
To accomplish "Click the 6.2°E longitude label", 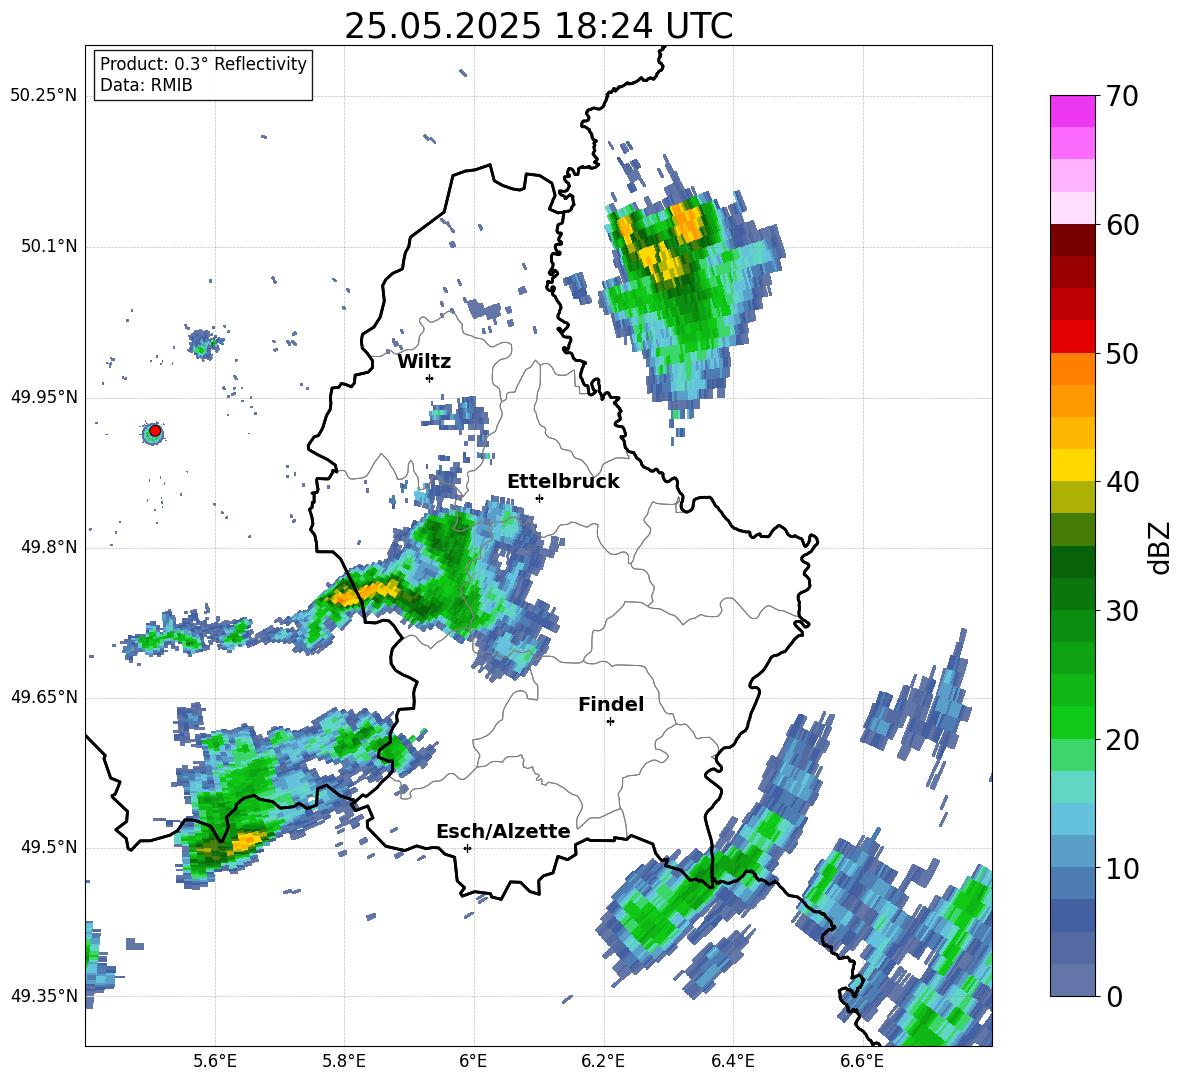I will [x=603, y=1061].
